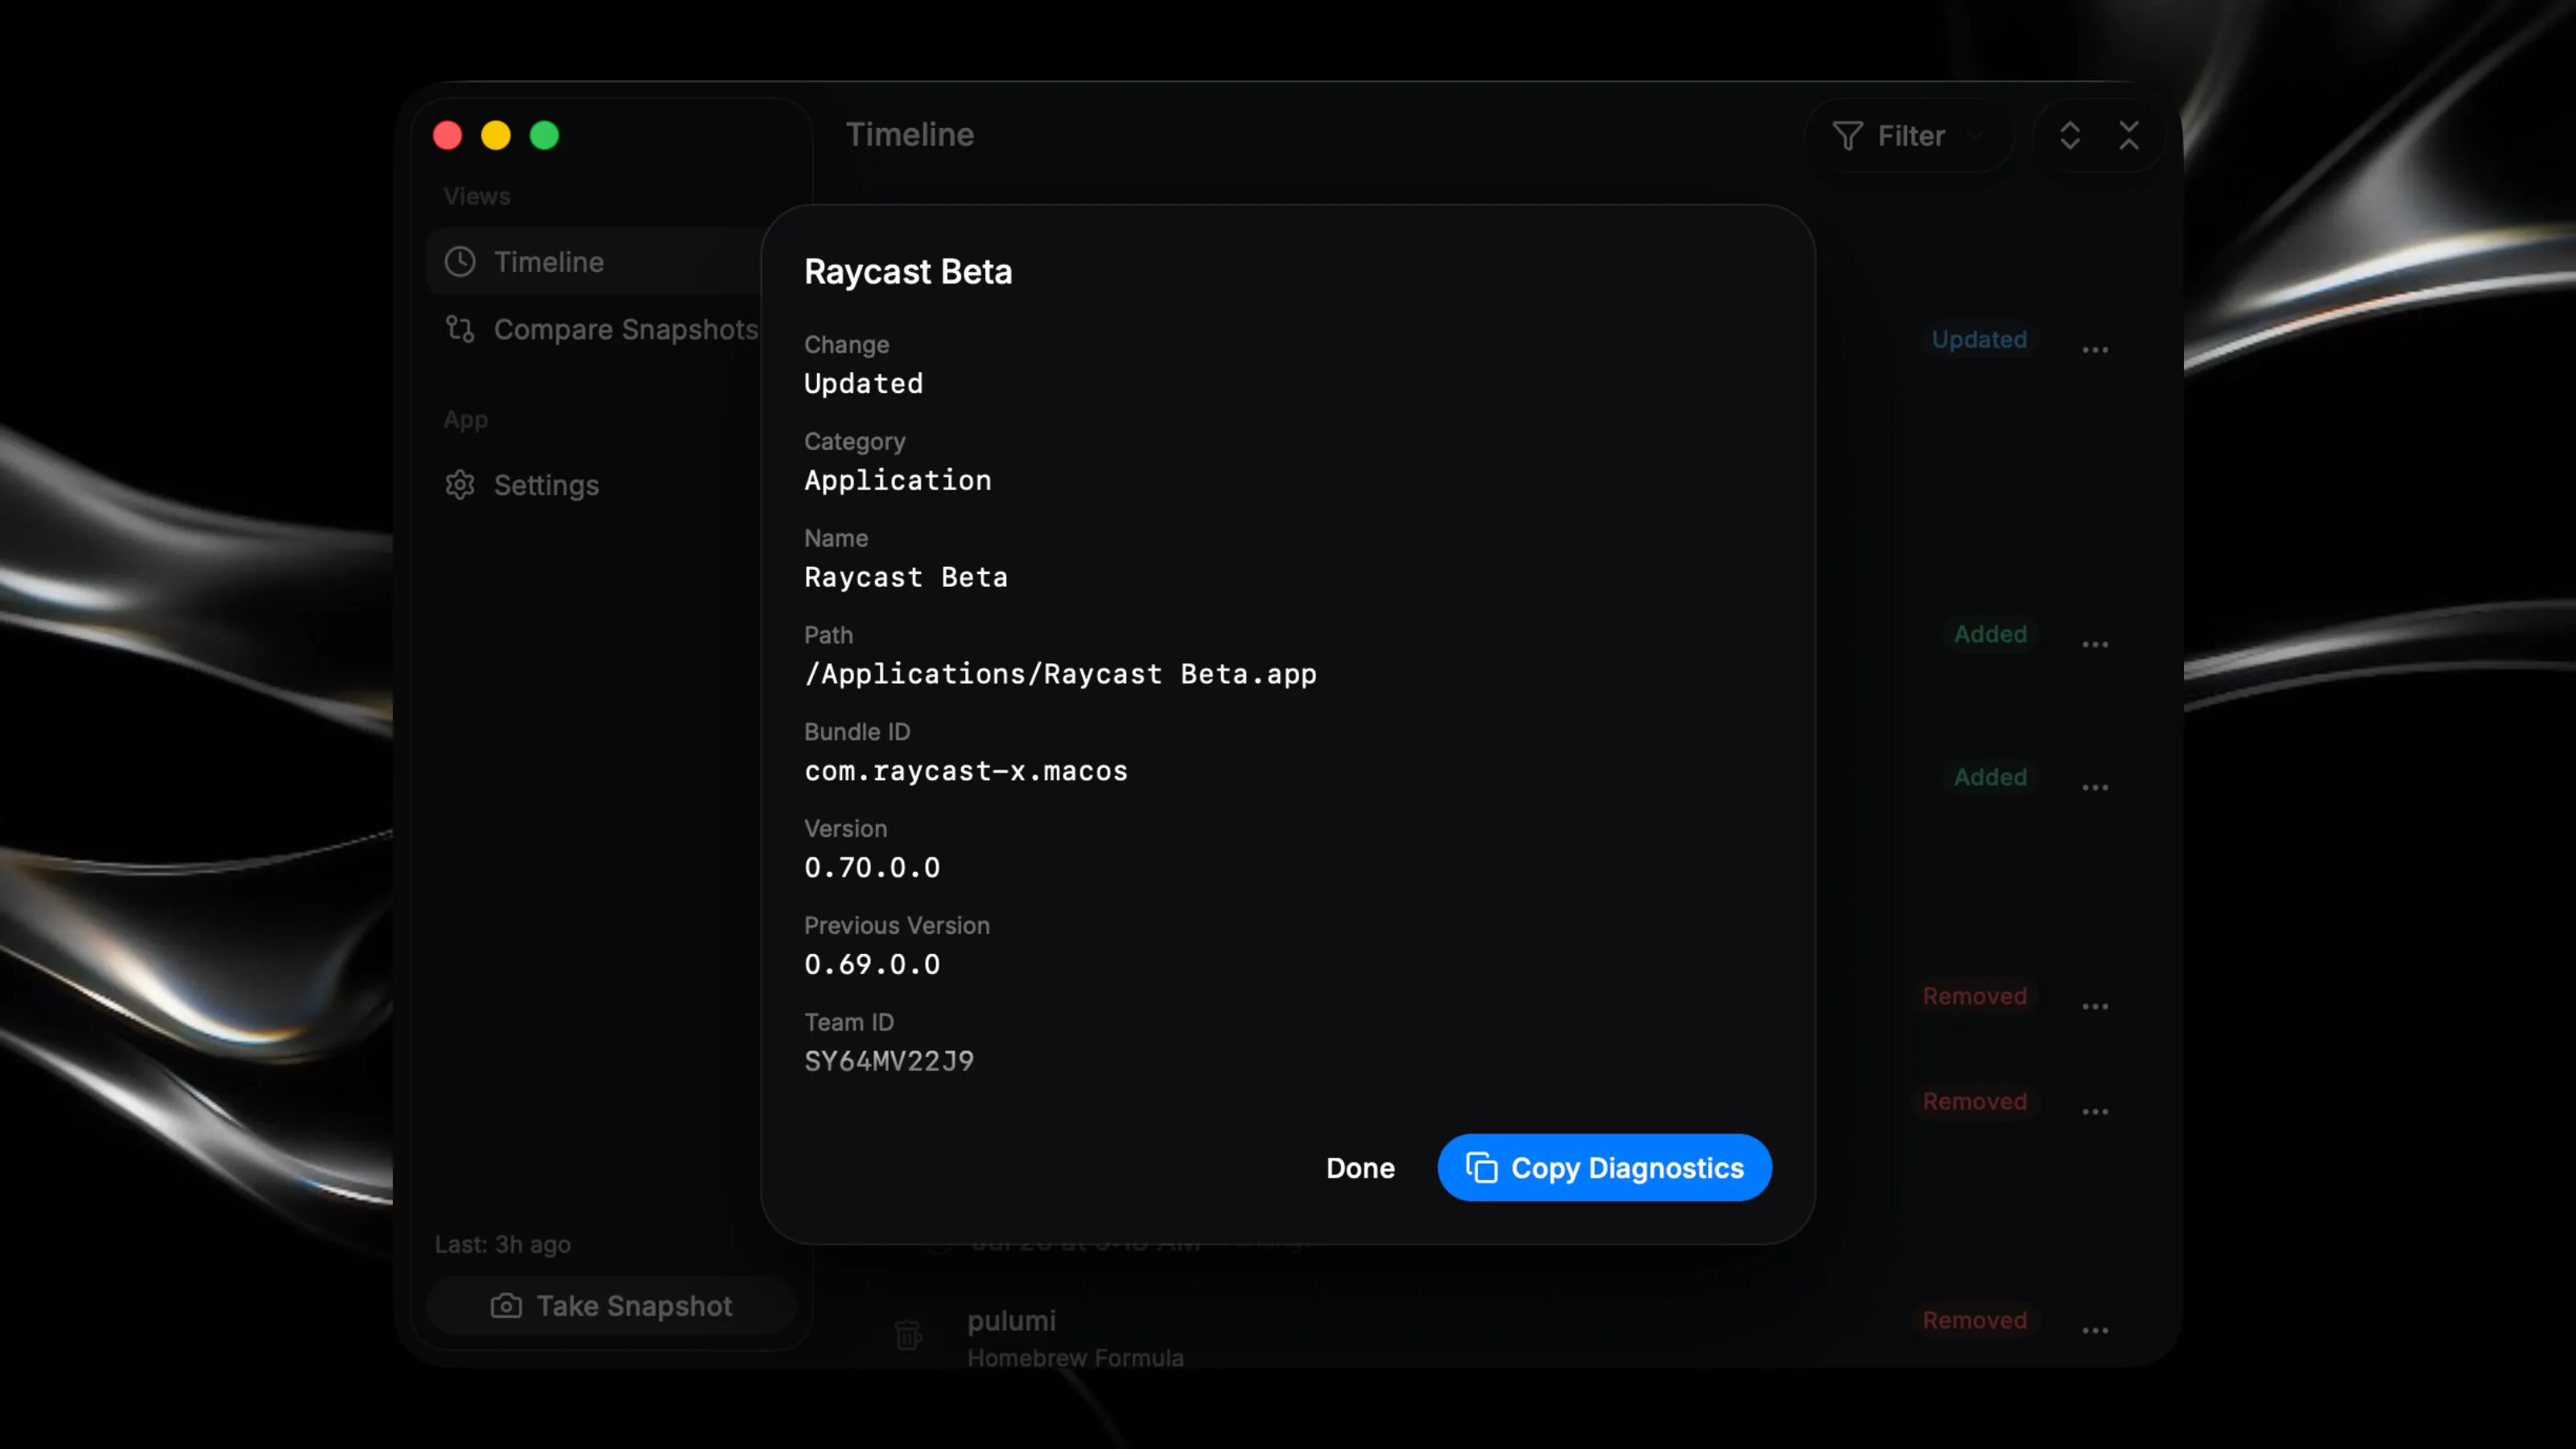Click the first Added status badge
2576x1449 pixels.
click(1990, 634)
